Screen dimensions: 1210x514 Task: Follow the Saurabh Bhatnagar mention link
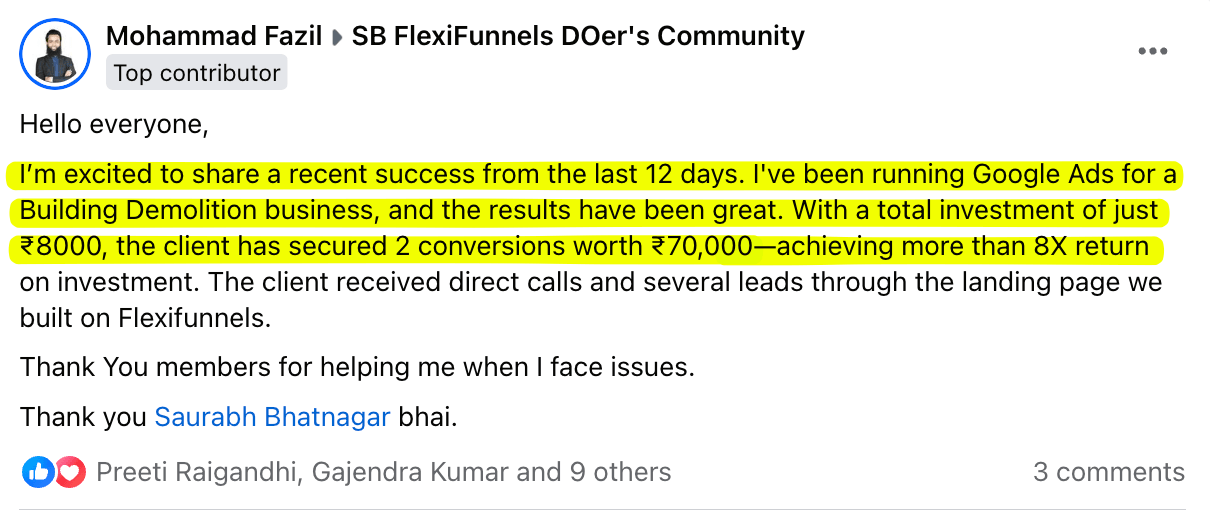[272, 417]
